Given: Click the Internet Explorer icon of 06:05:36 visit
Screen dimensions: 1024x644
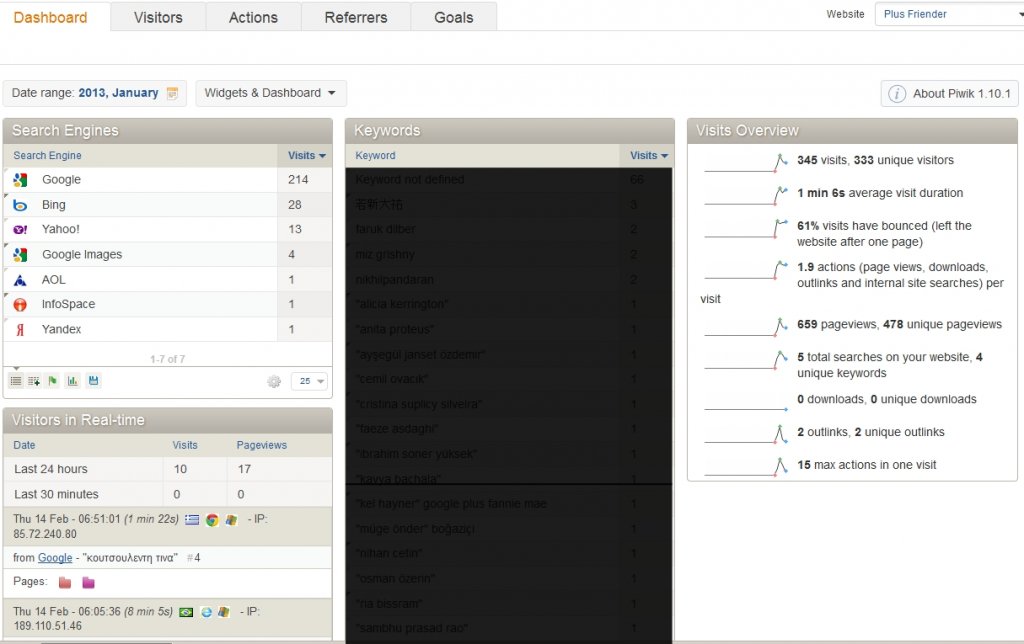Looking at the screenshot, I should pos(206,613).
